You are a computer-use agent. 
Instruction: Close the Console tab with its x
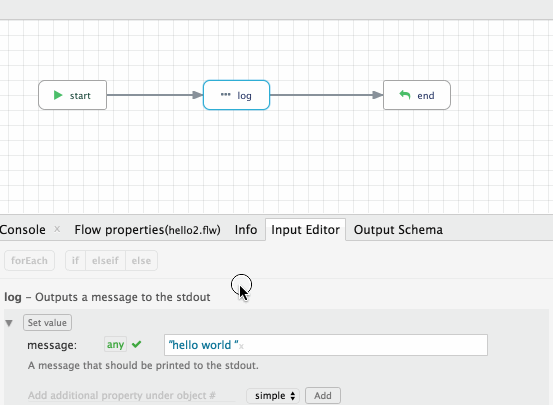coord(57,229)
